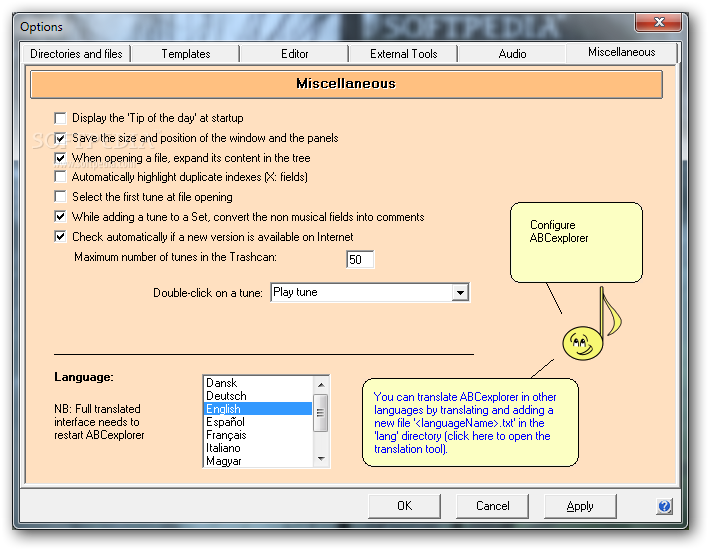Select the Miscellaneous tab
Screen dimensions: 709x550
coord(621,52)
